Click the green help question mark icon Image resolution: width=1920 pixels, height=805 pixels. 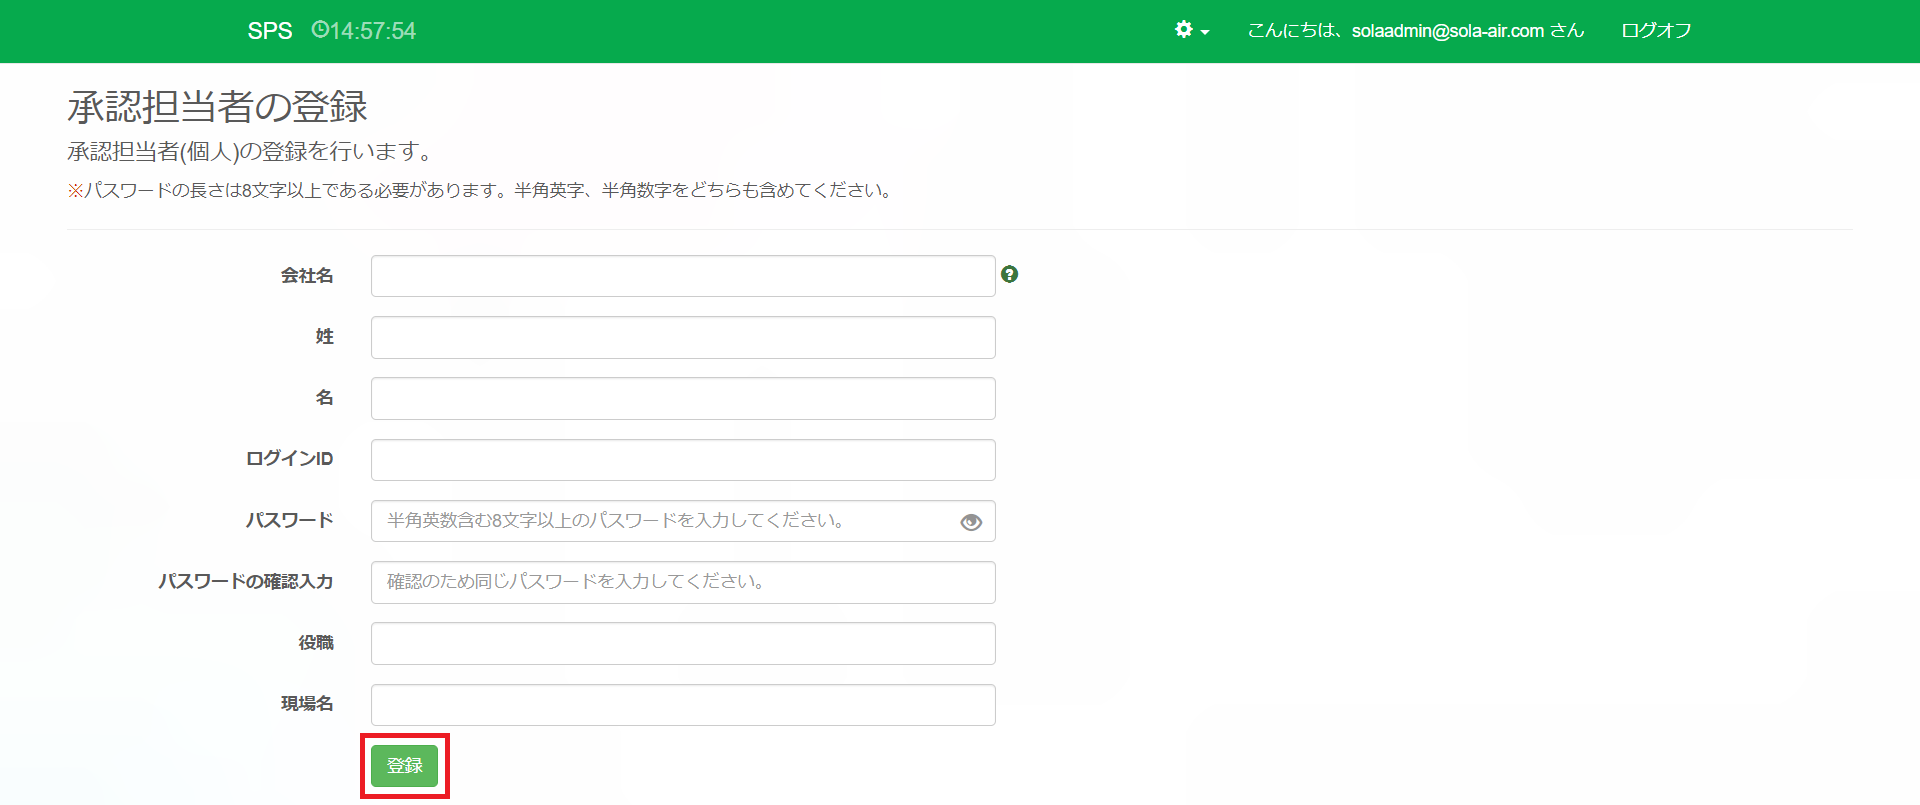pos(1009,274)
